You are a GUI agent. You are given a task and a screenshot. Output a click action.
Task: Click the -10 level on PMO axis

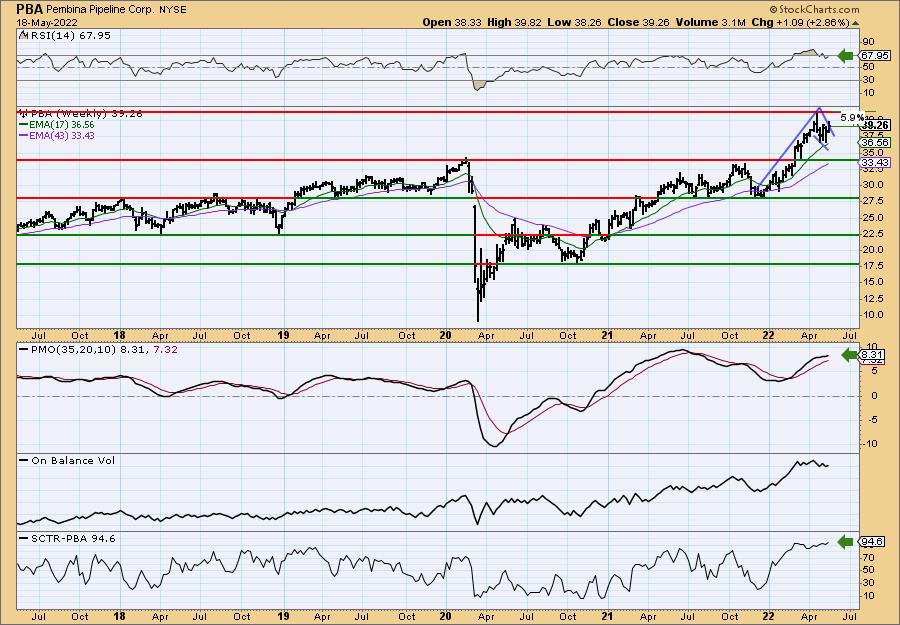pyautogui.click(x=869, y=444)
